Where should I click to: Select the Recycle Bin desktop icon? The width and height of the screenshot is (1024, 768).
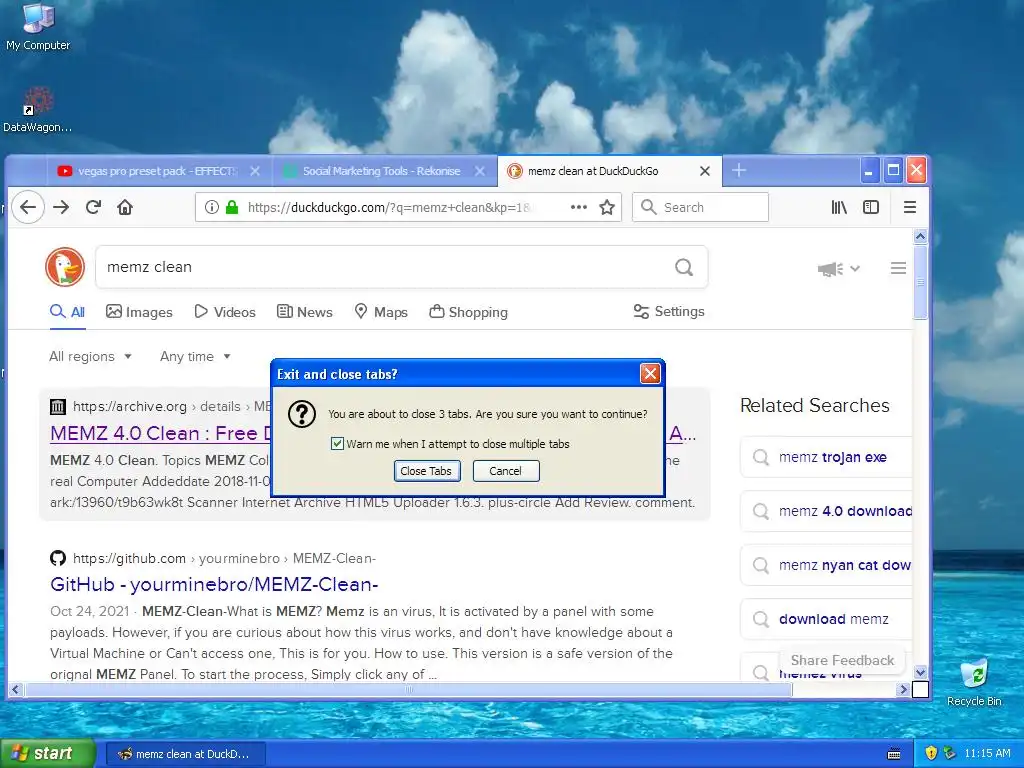click(974, 682)
